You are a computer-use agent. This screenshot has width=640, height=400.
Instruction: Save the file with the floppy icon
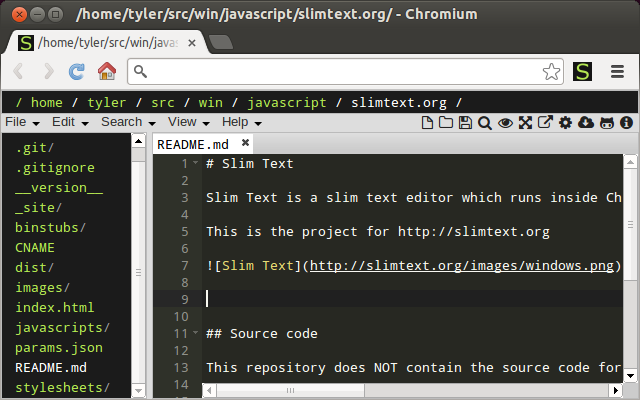(x=465, y=123)
